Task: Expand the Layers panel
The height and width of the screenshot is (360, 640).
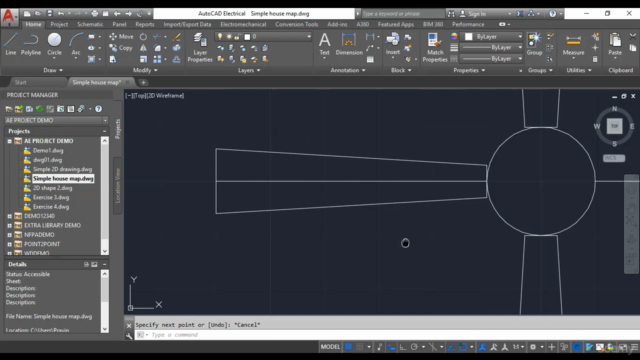Action: (249, 70)
